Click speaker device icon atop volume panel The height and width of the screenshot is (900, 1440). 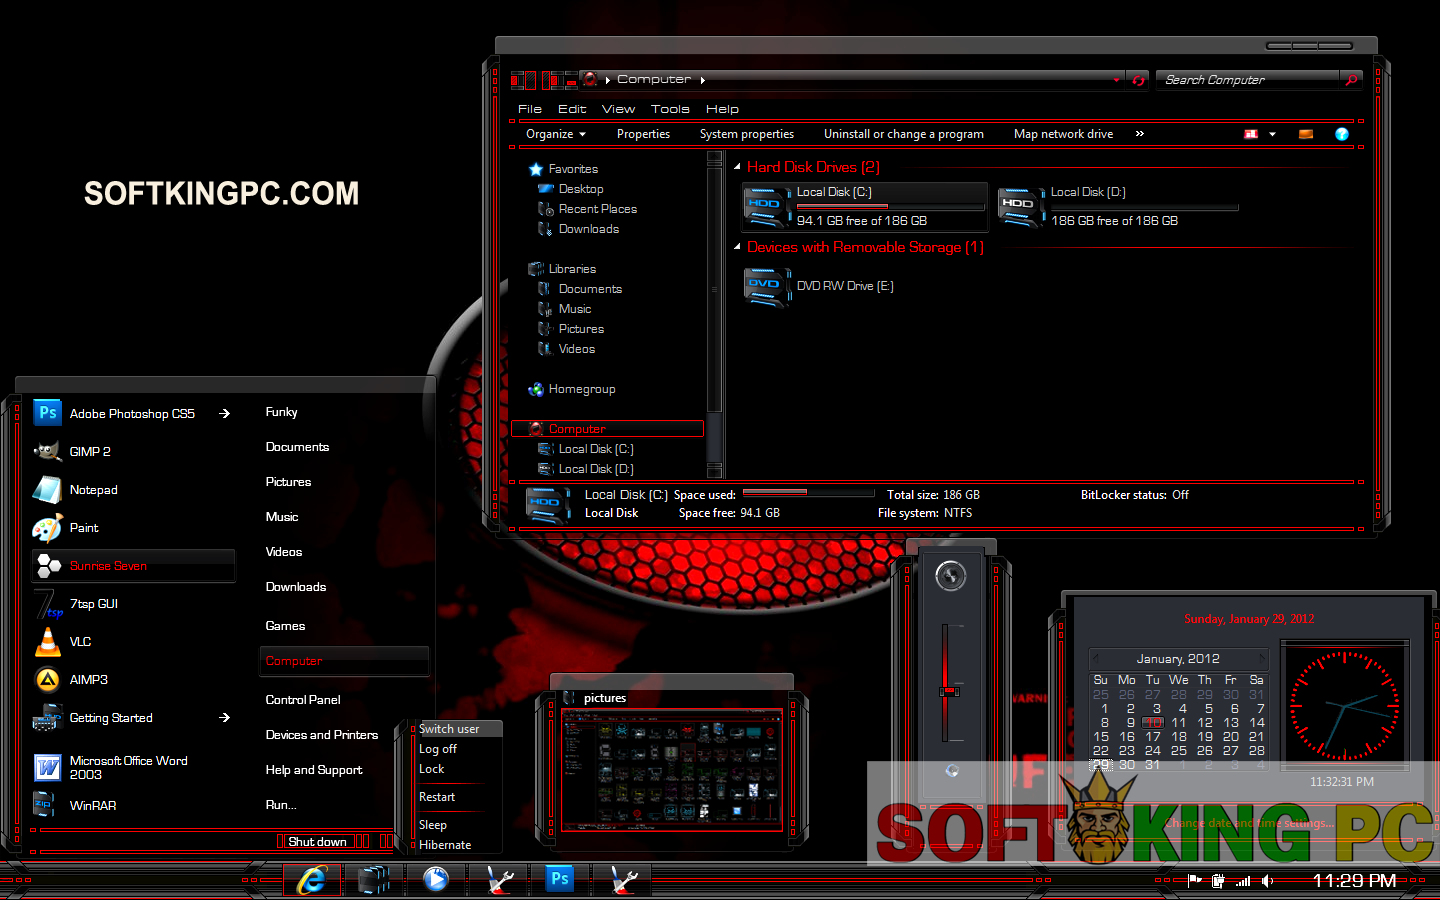pyautogui.click(x=950, y=575)
